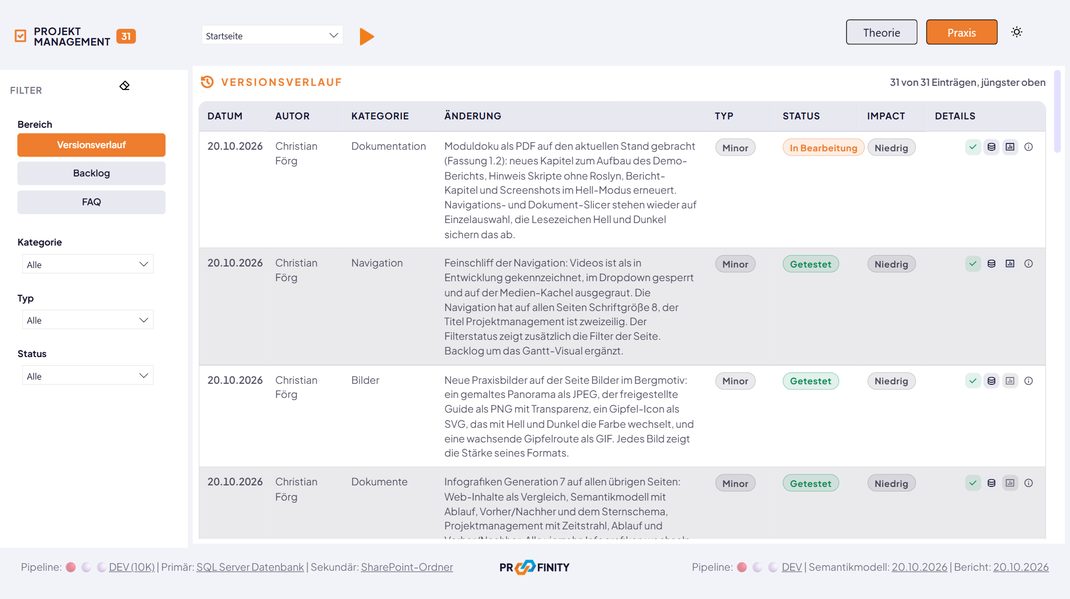Switch to the Praxis view
This screenshot has width=1070, height=599.
coord(961,32)
